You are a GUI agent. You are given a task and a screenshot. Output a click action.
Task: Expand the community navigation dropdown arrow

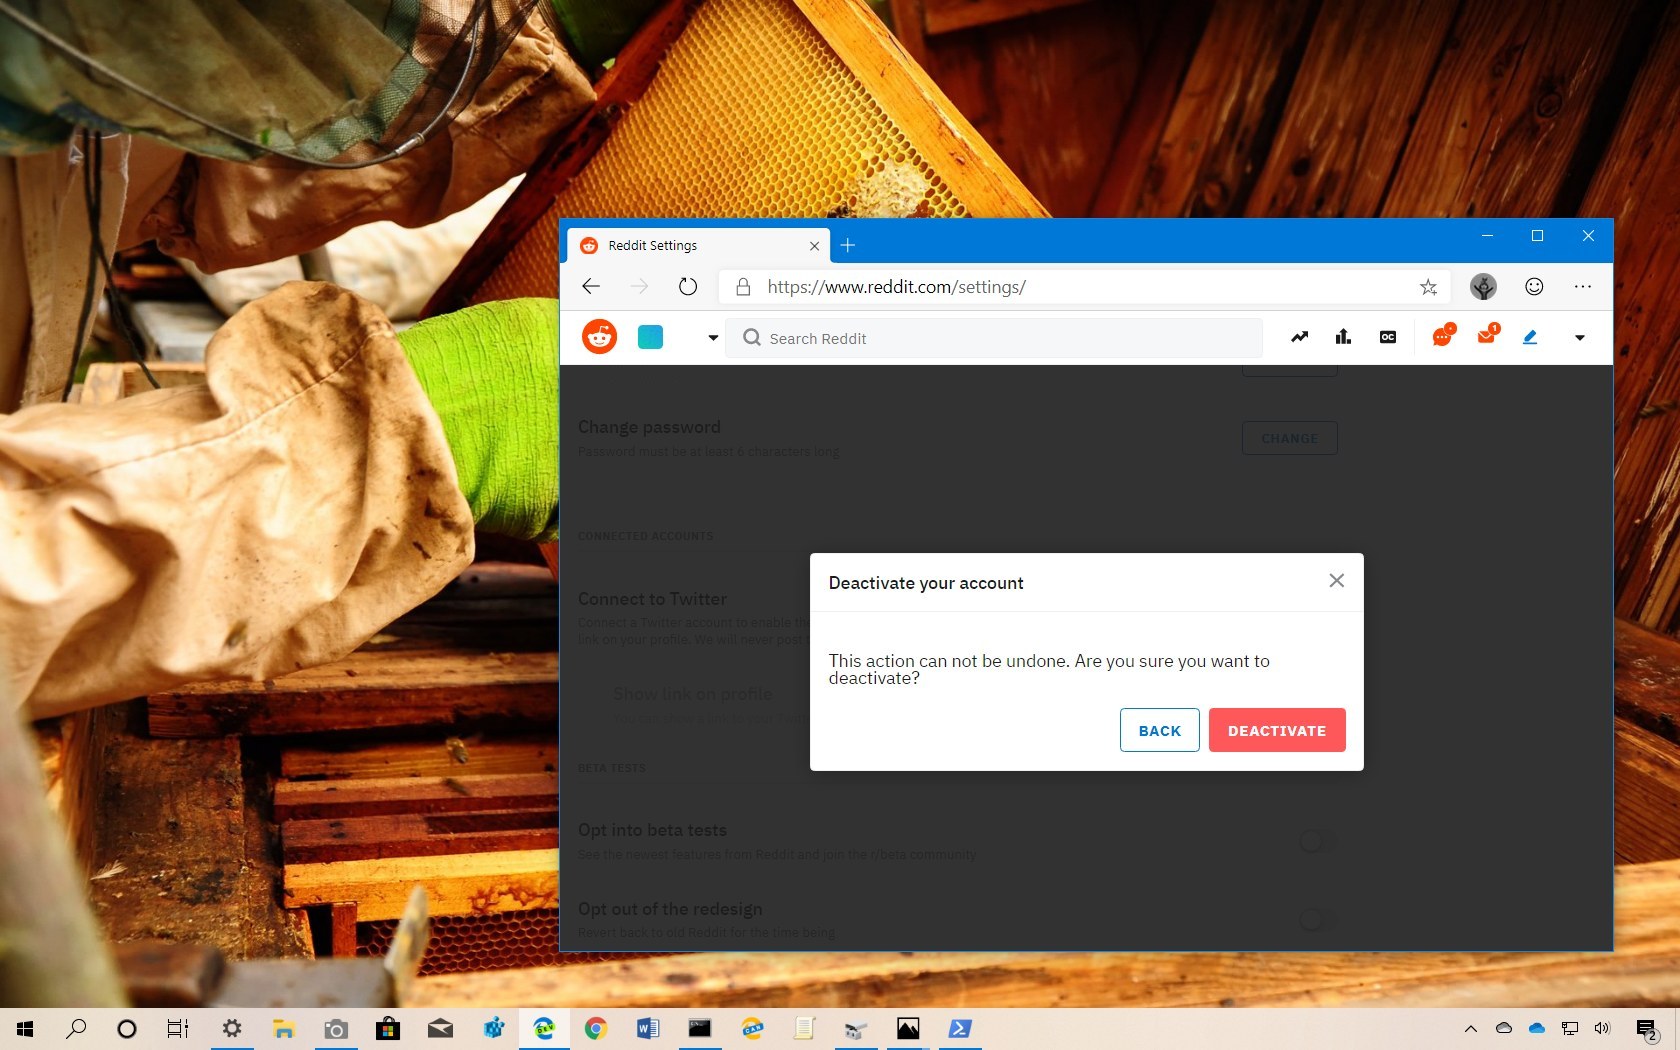tap(712, 338)
